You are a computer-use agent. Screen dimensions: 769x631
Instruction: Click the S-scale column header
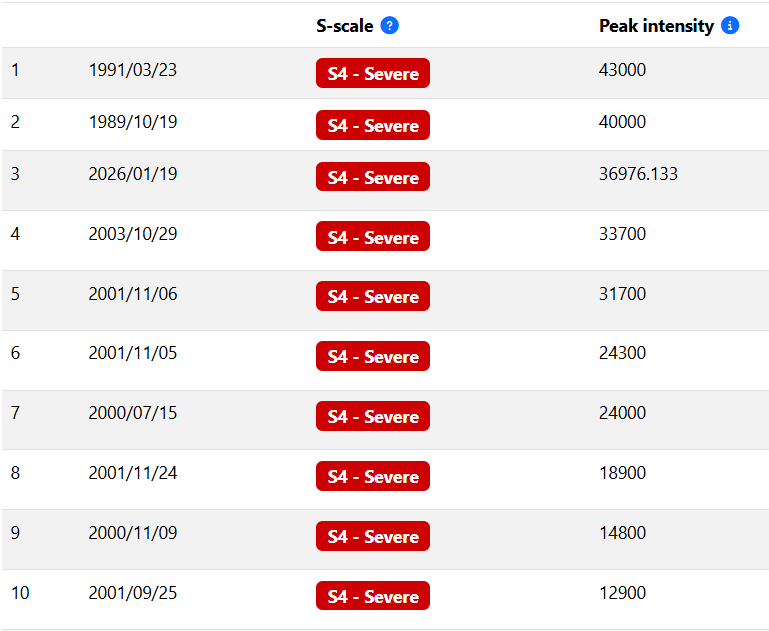[344, 25]
